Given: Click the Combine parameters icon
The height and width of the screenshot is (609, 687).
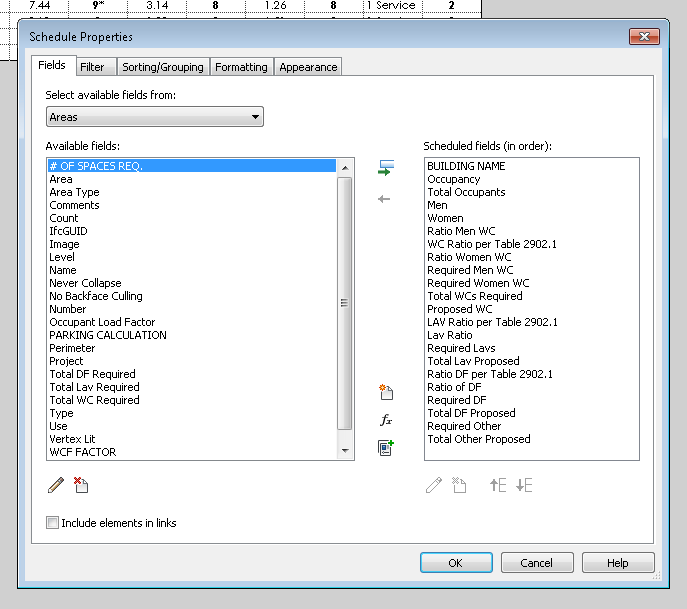Looking at the screenshot, I should tap(386, 448).
